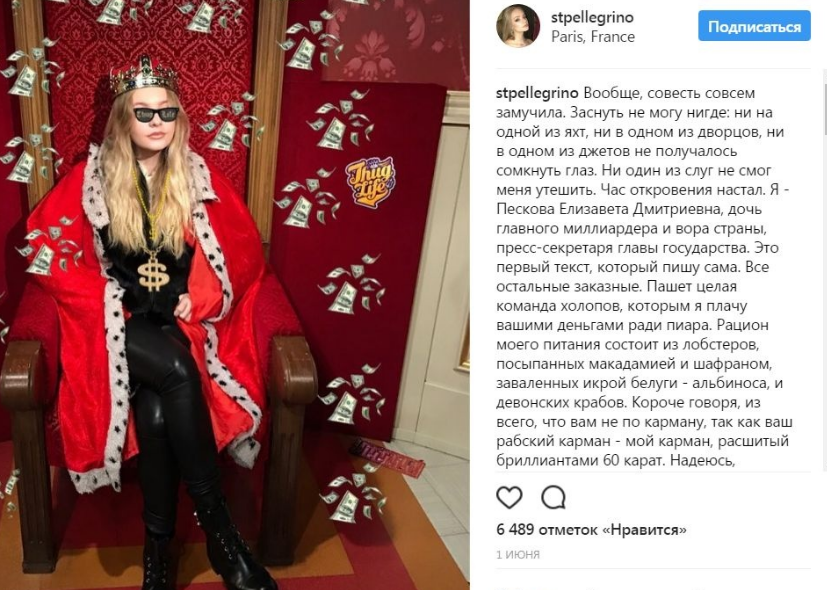
Task: Open the stpellegrino username in the header
Action: 592,17
